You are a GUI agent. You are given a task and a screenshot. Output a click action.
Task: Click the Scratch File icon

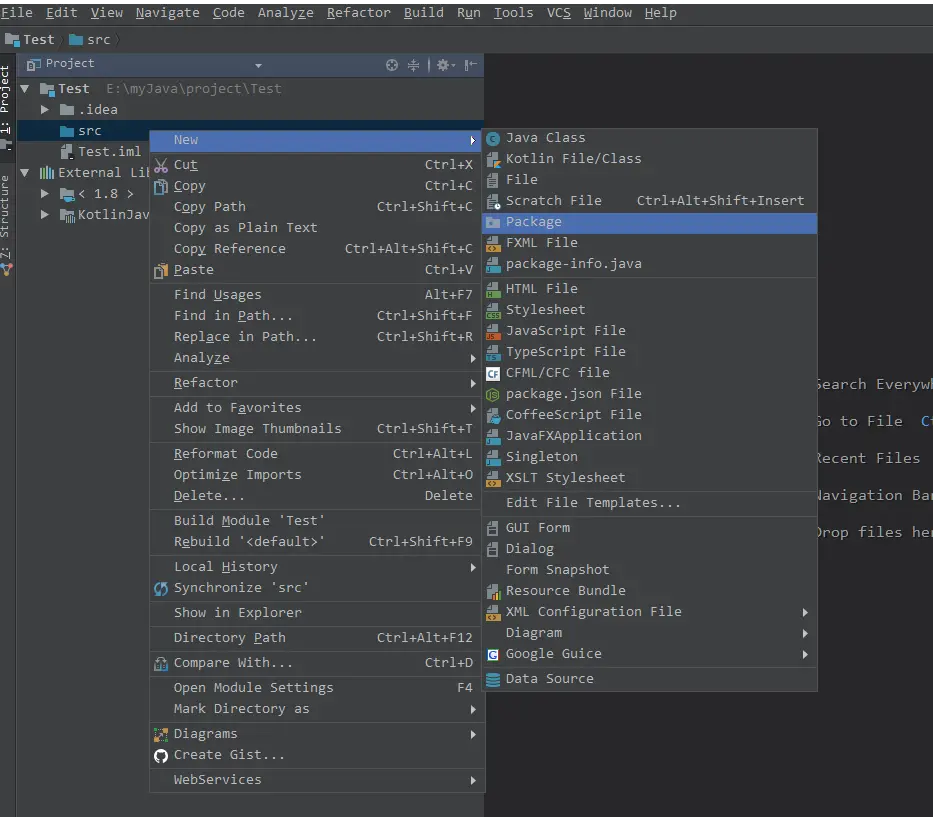(493, 202)
